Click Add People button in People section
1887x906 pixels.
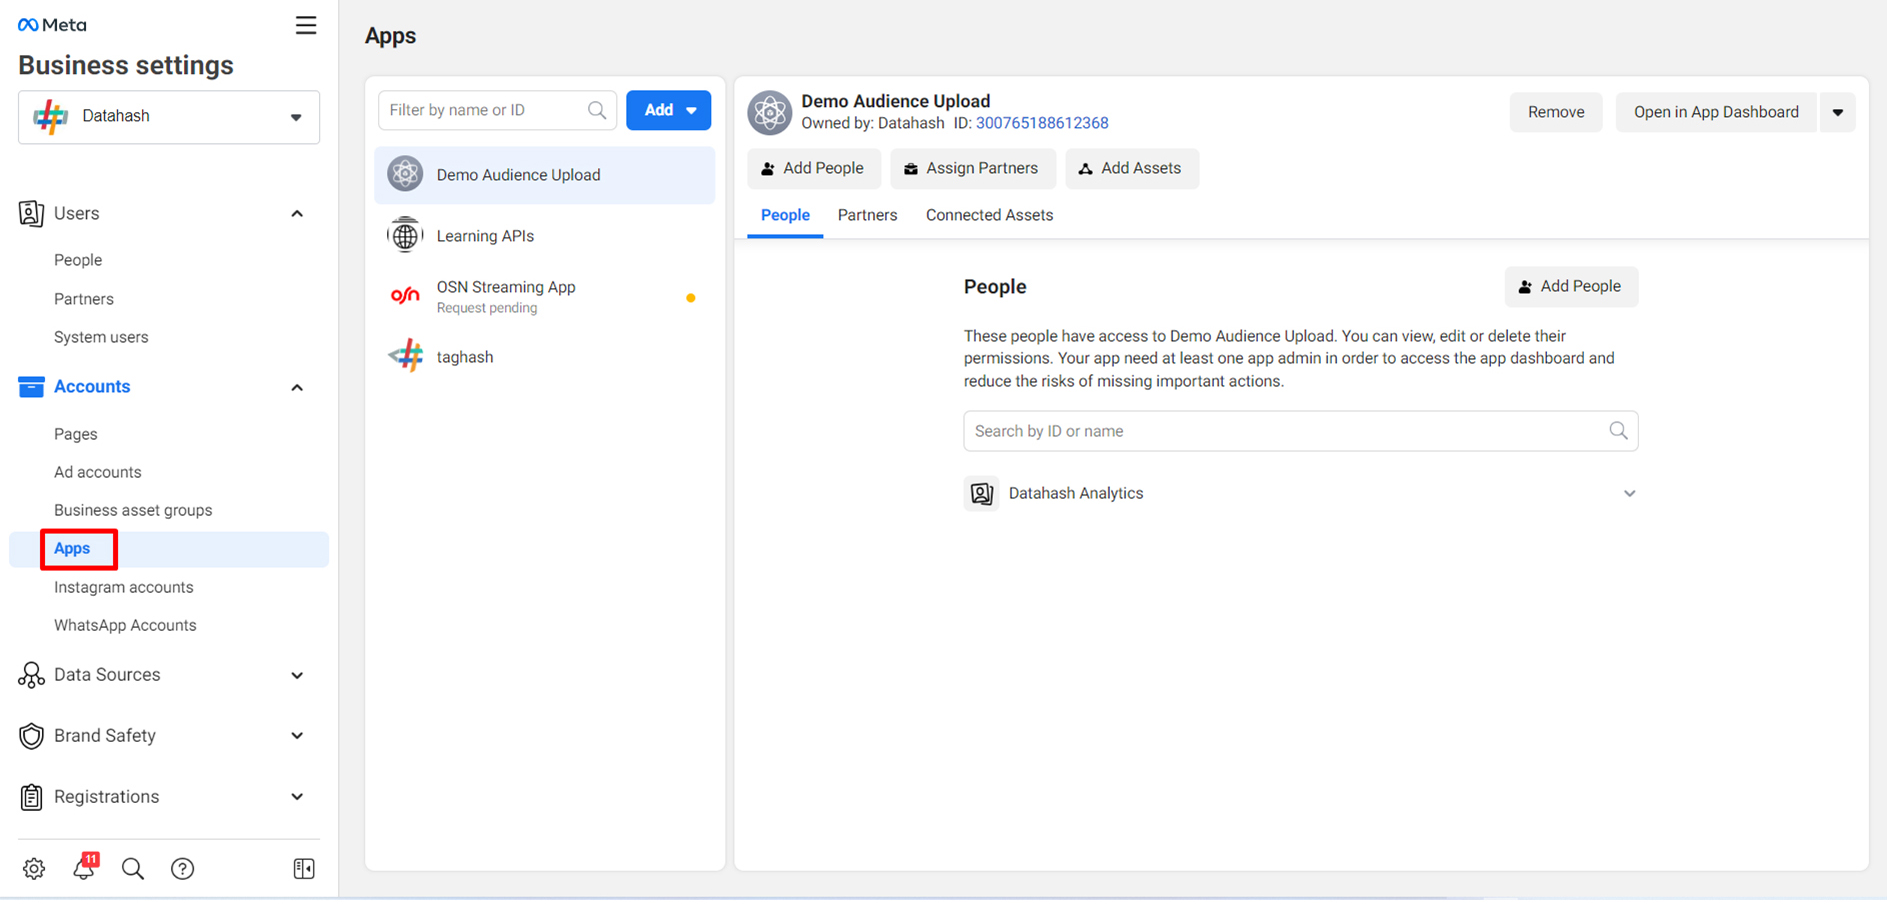point(1571,287)
